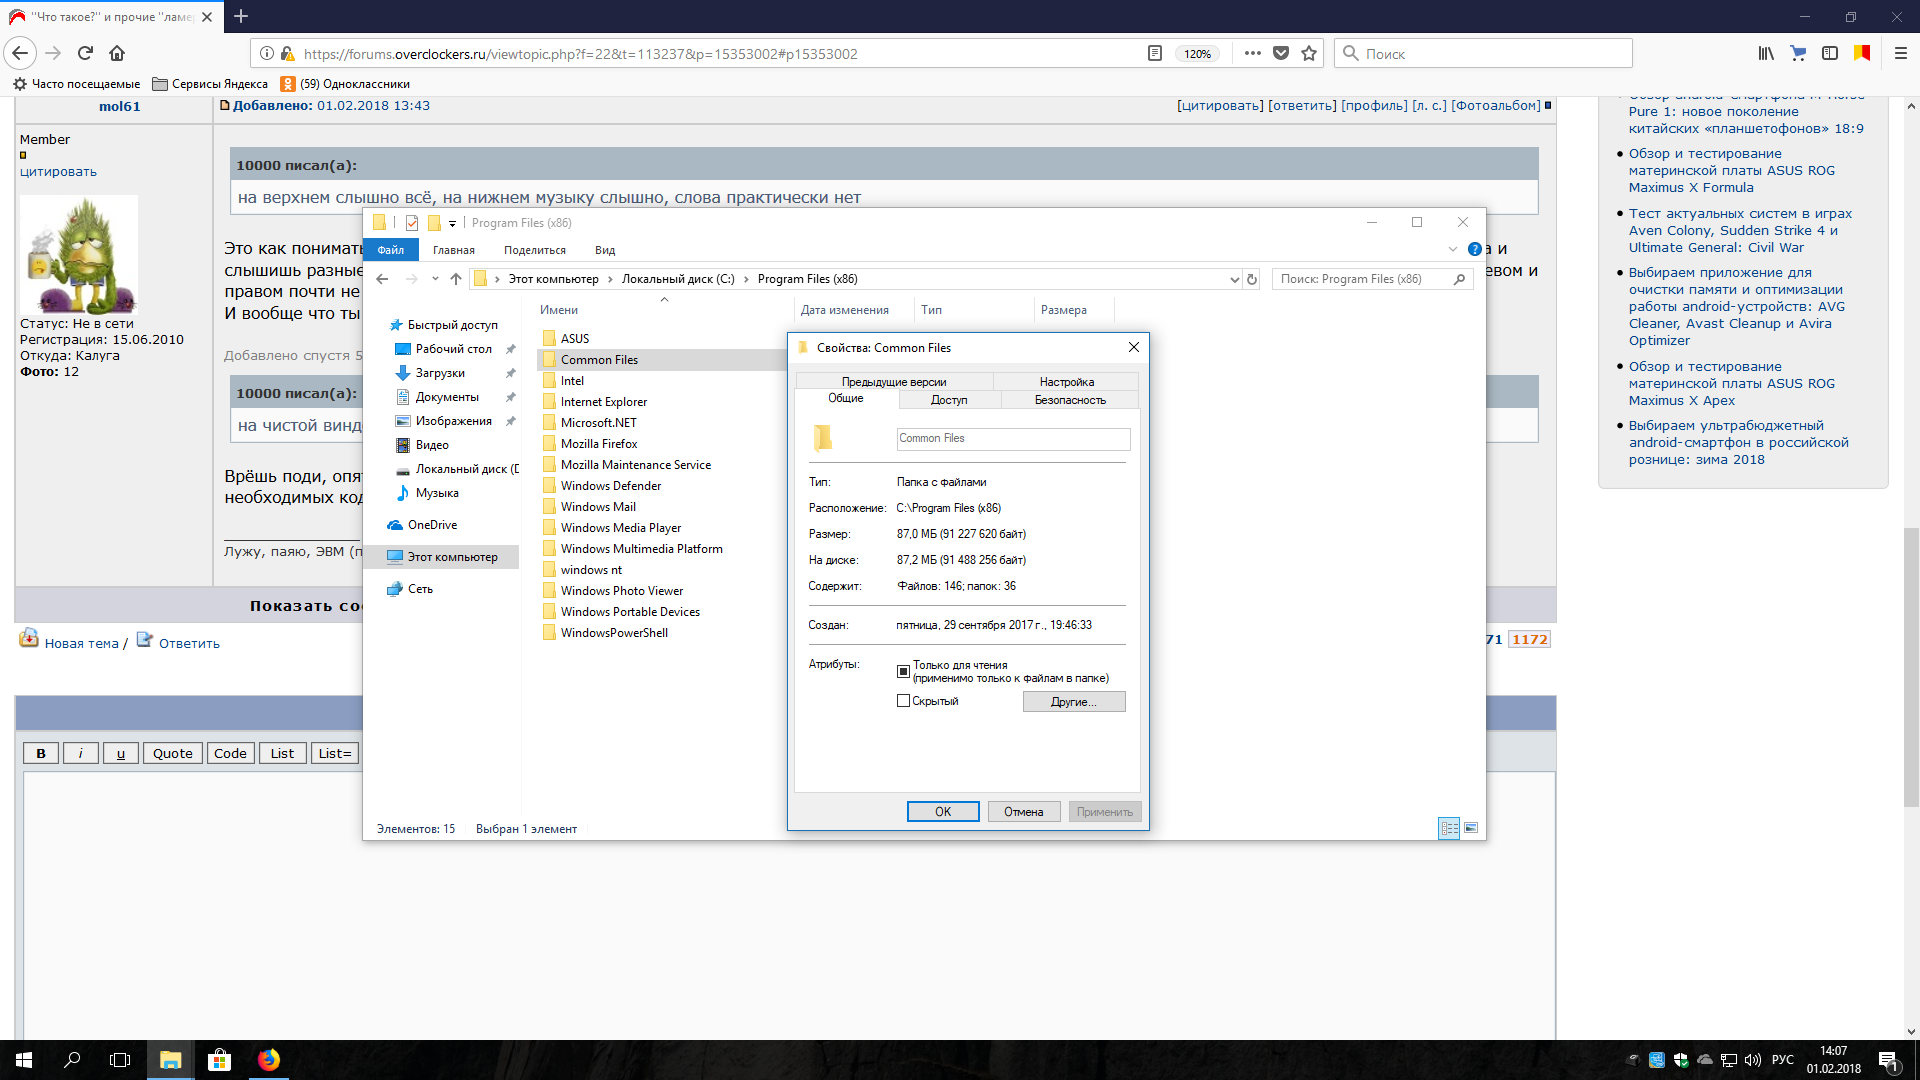Image resolution: width=1920 pixels, height=1080 pixels.
Task: Select the Windows Defender folder
Action: click(610, 486)
